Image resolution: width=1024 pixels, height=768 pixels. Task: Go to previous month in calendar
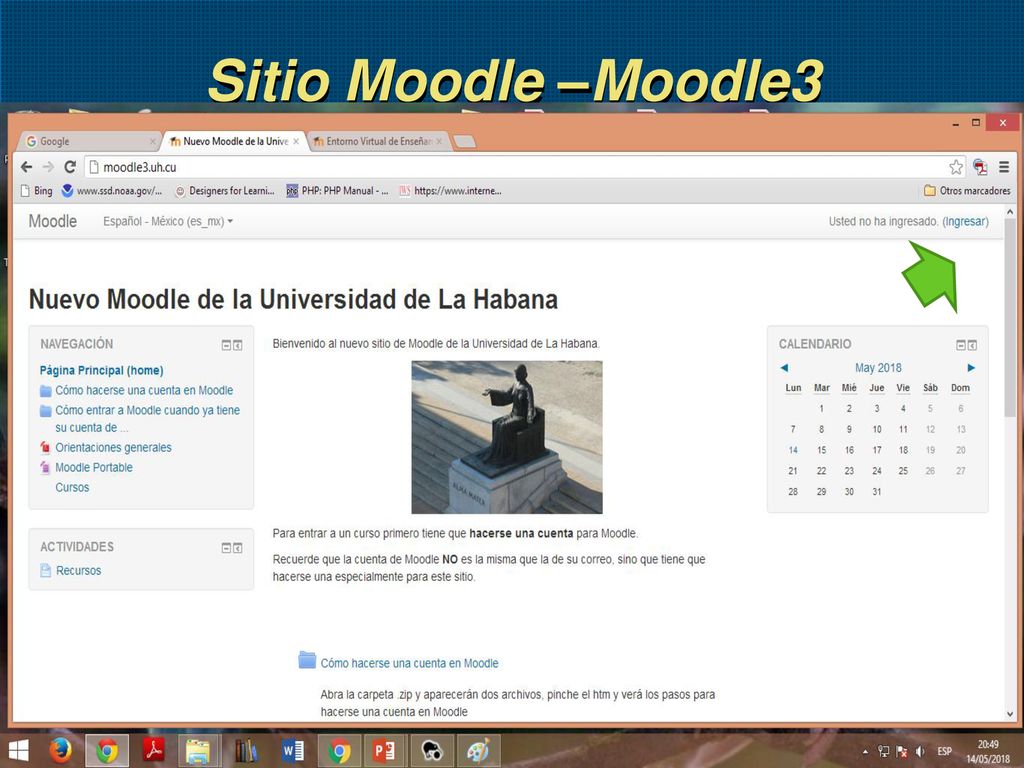coord(784,368)
